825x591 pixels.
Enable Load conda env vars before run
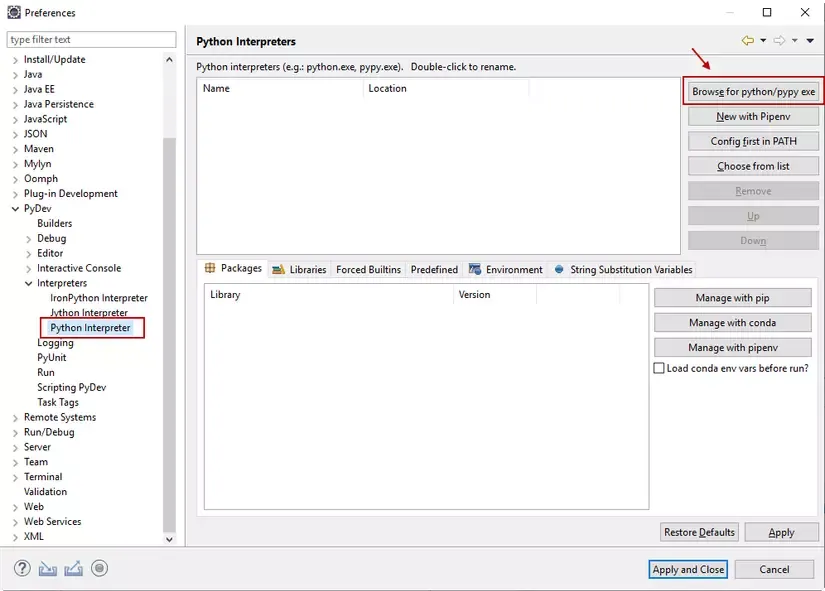click(x=659, y=368)
